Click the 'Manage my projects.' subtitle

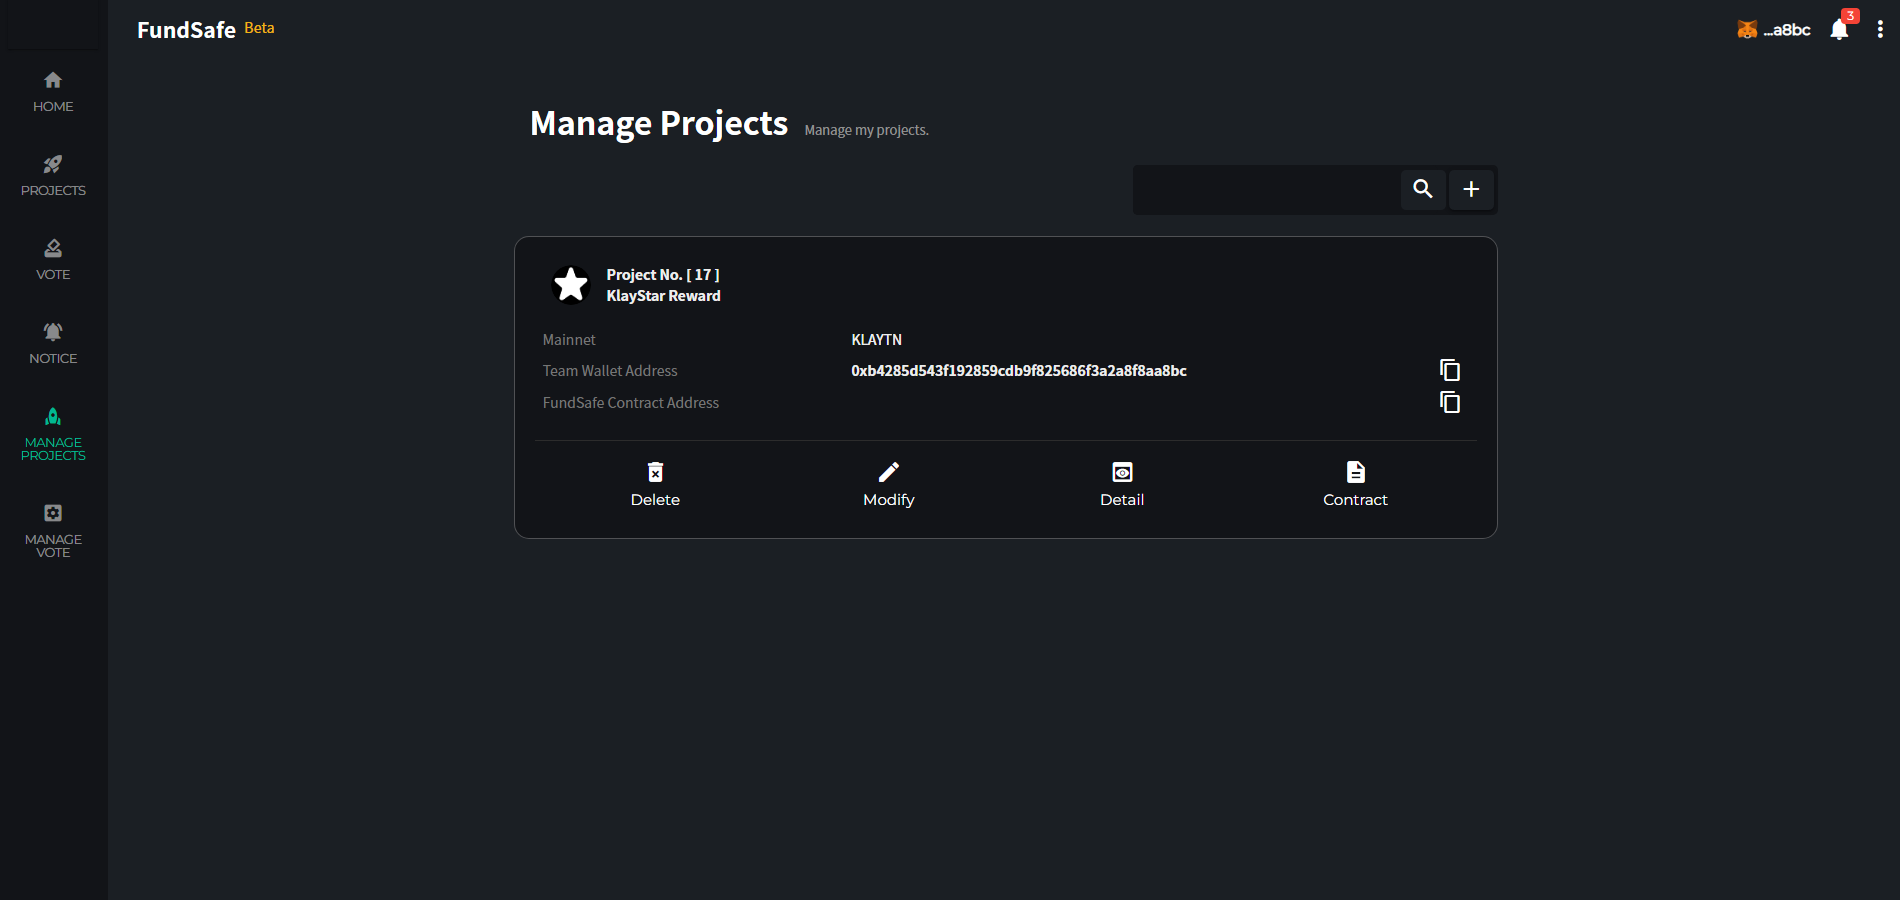[x=867, y=130]
